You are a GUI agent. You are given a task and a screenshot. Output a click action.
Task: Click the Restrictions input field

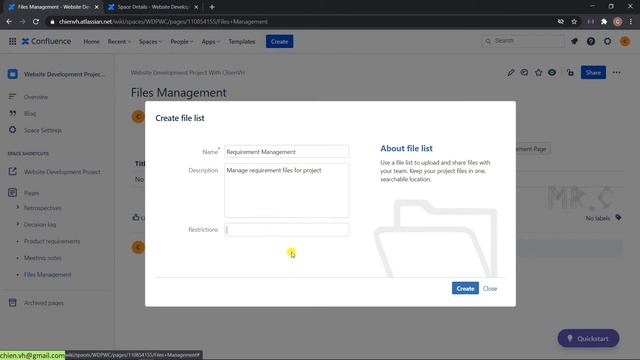pyautogui.click(x=287, y=229)
